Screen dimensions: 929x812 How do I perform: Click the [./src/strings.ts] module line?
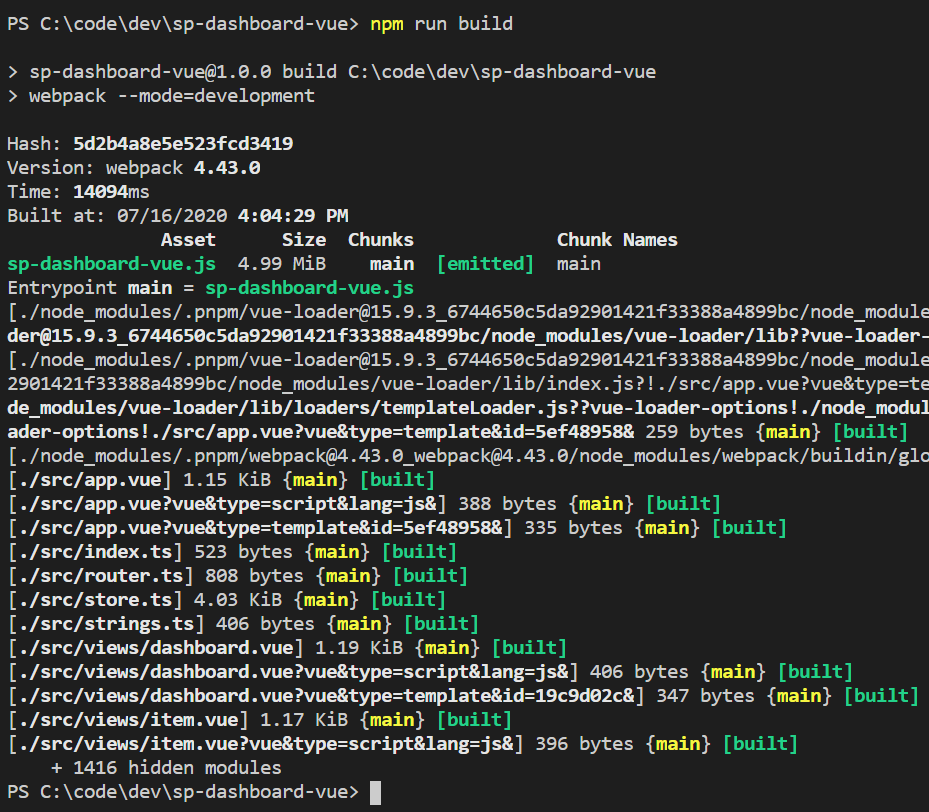243,624
